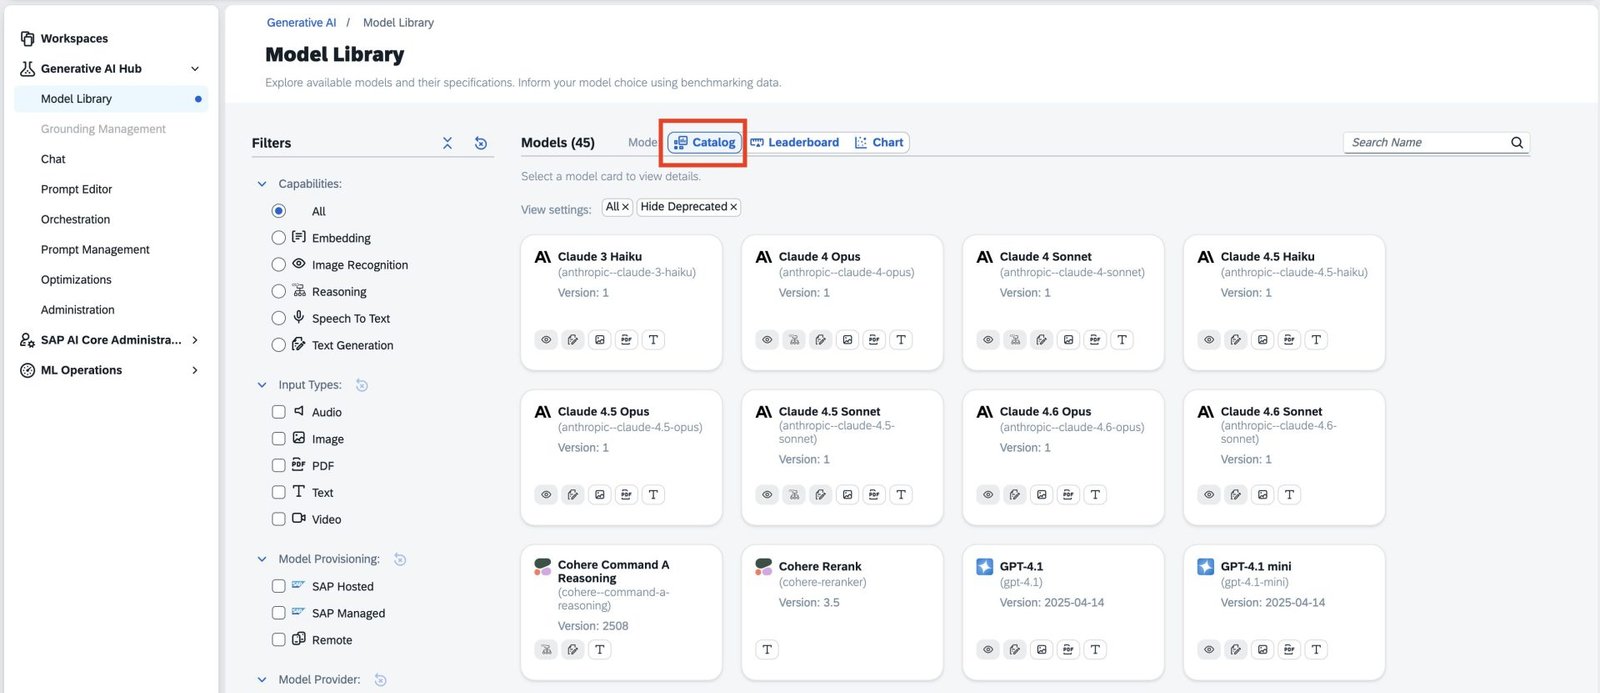Viewport: 1600px width, 693px height.
Task: Click Text Generation icon on Claude 4.6 Opus card
Action: coord(1015,495)
